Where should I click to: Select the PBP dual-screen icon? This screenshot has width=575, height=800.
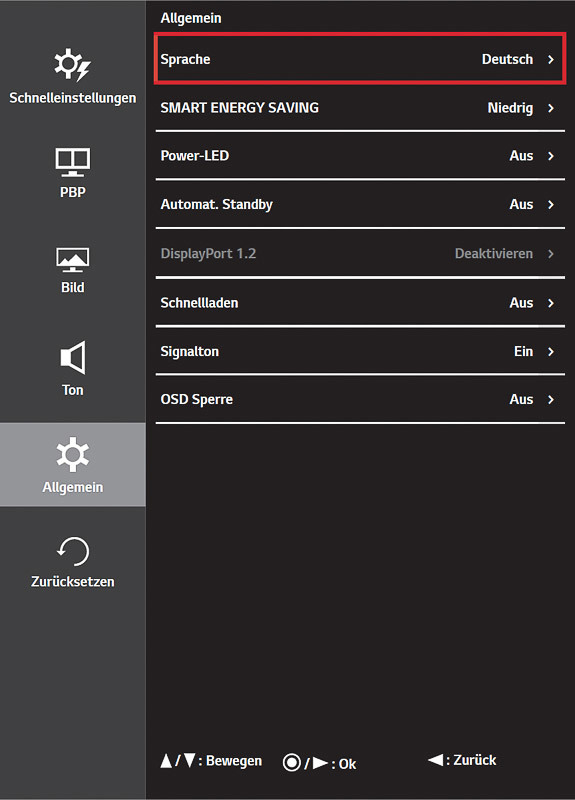(x=72, y=162)
